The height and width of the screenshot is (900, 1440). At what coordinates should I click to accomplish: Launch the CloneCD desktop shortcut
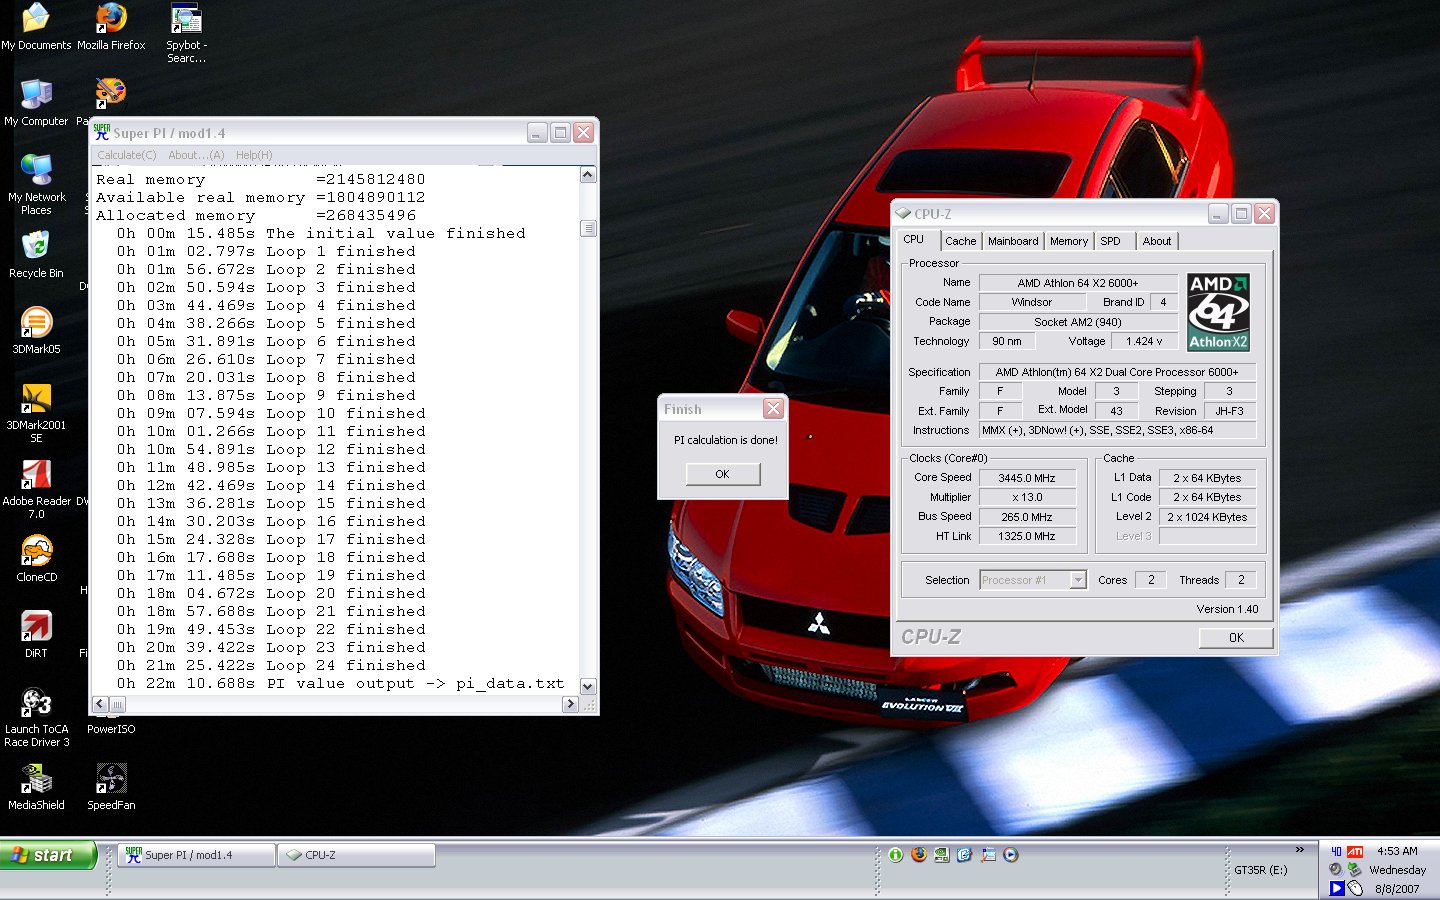36,559
